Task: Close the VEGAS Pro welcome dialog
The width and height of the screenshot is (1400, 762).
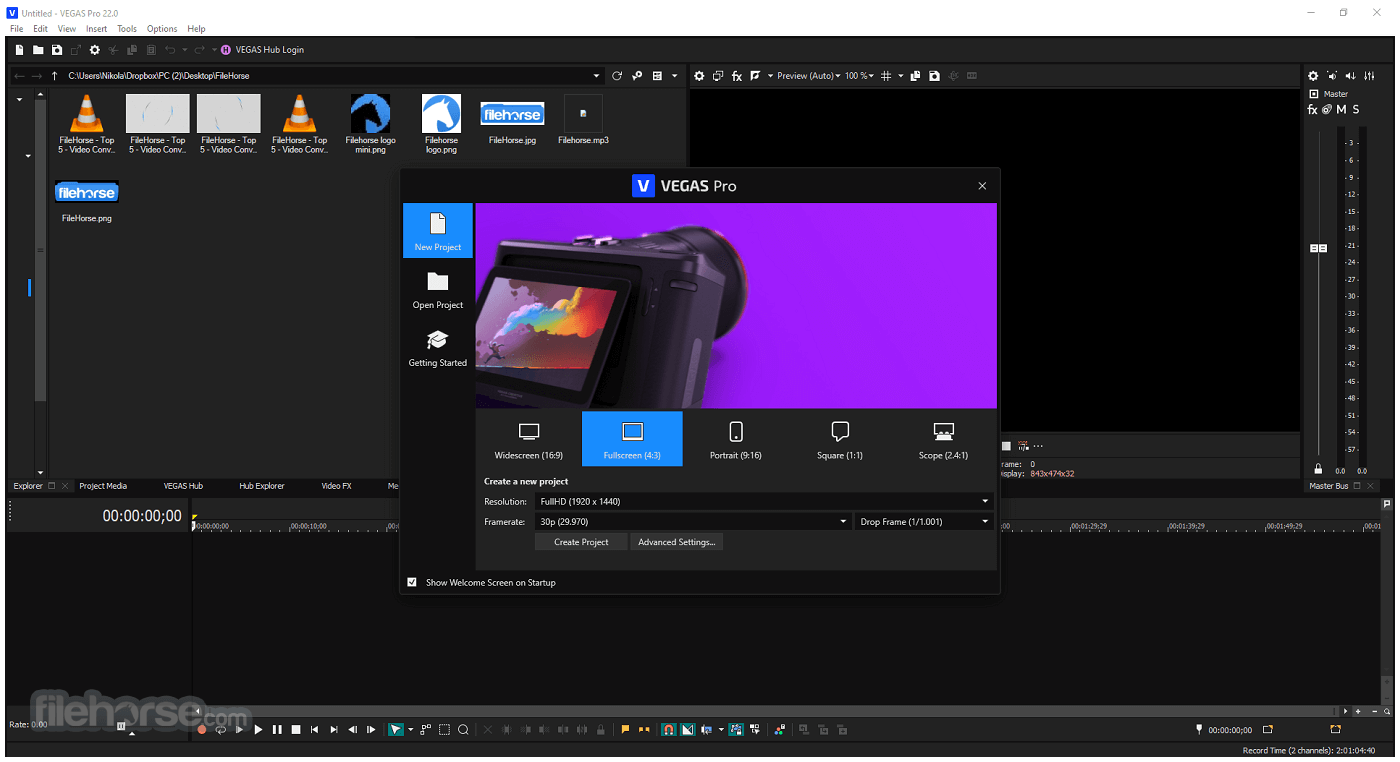Action: click(982, 186)
